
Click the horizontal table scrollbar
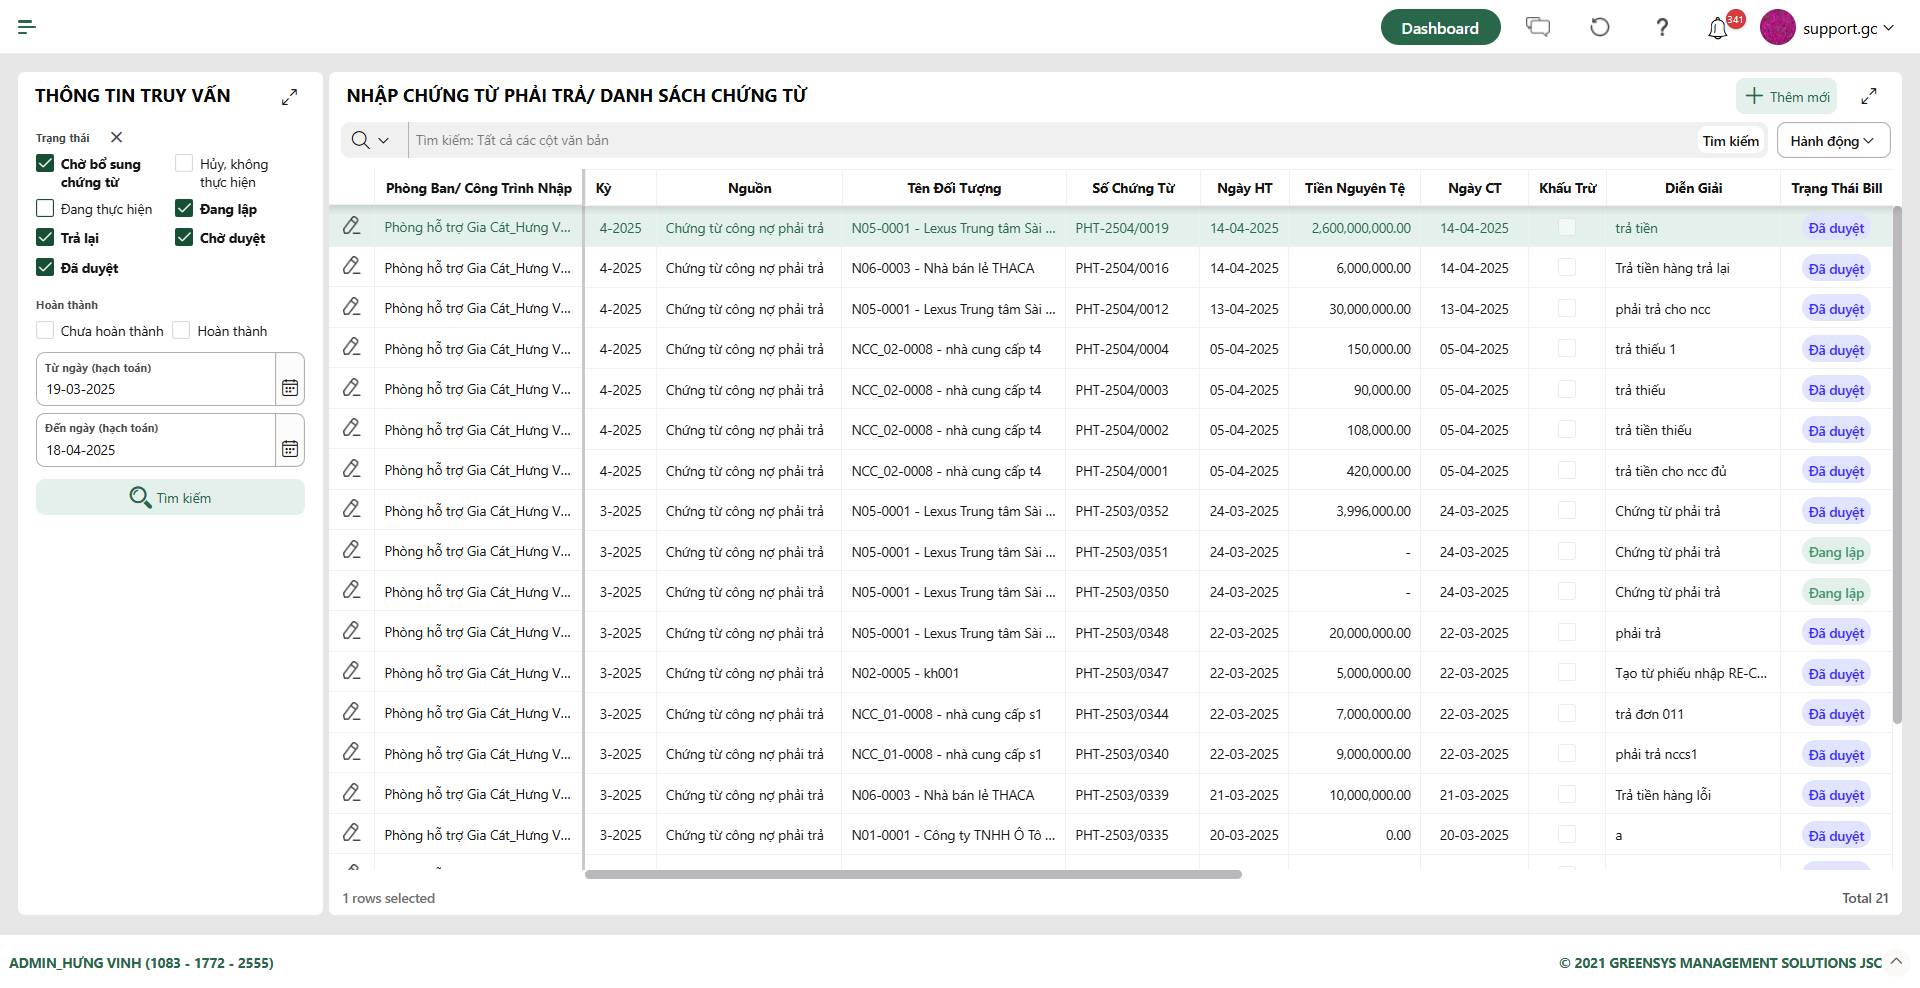[913, 874]
